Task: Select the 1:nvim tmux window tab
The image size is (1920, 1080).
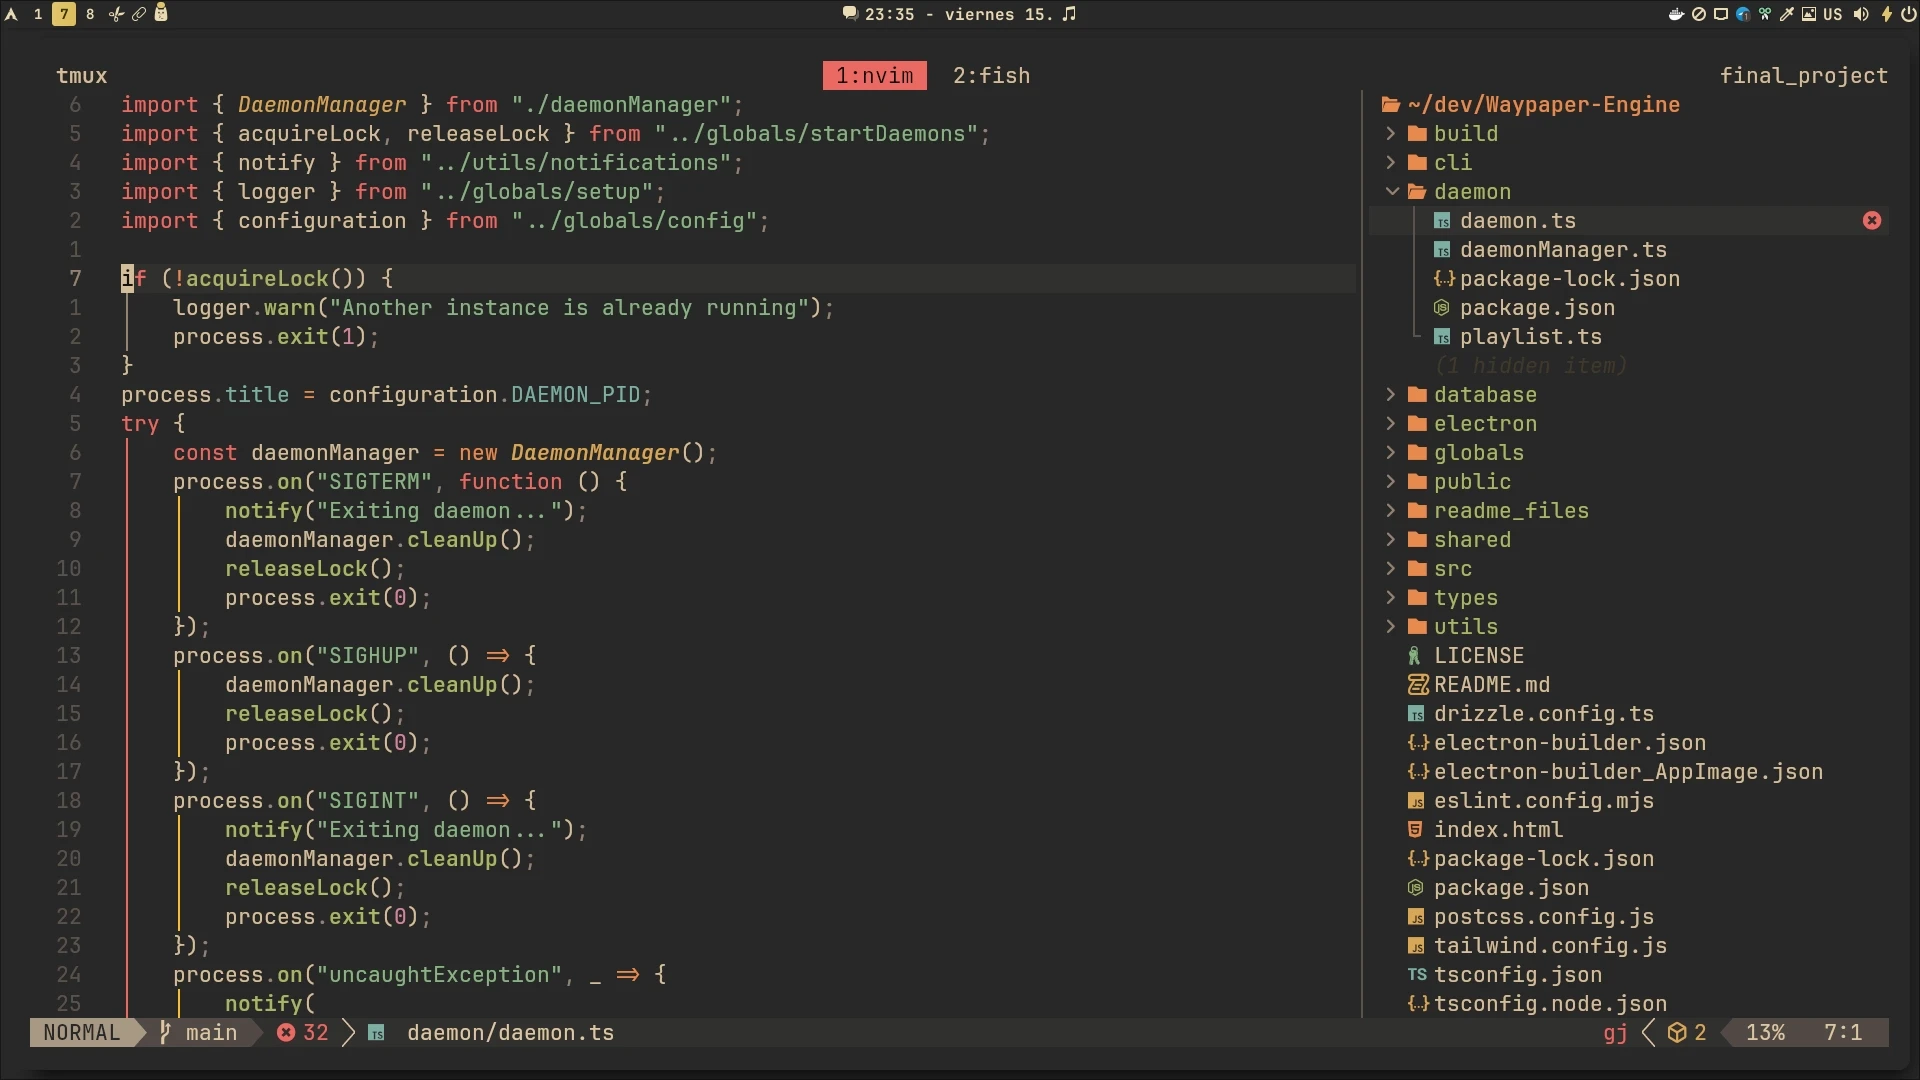Action: pos(875,76)
